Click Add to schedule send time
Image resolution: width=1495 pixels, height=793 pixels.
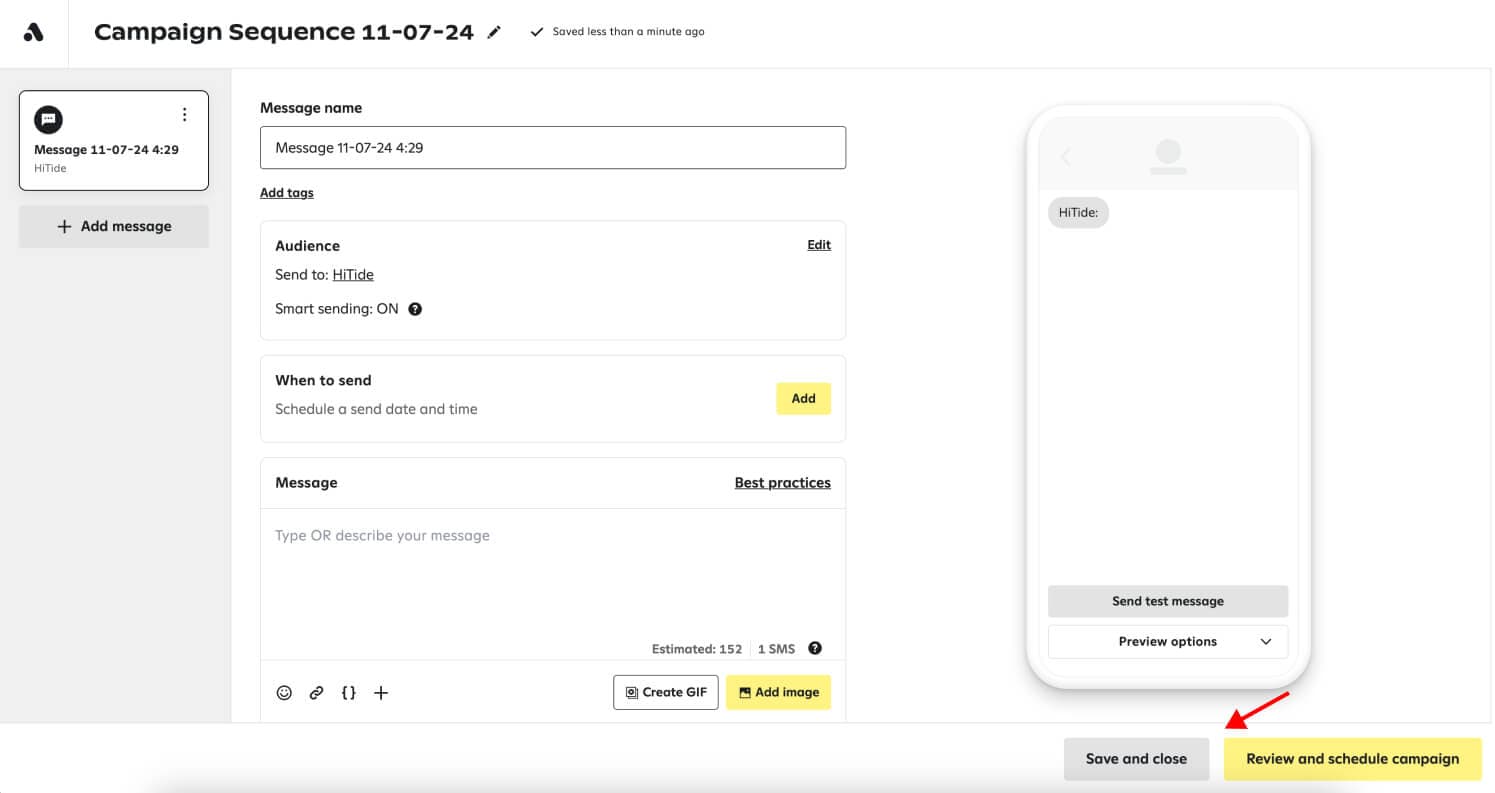[x=803, y=398]
